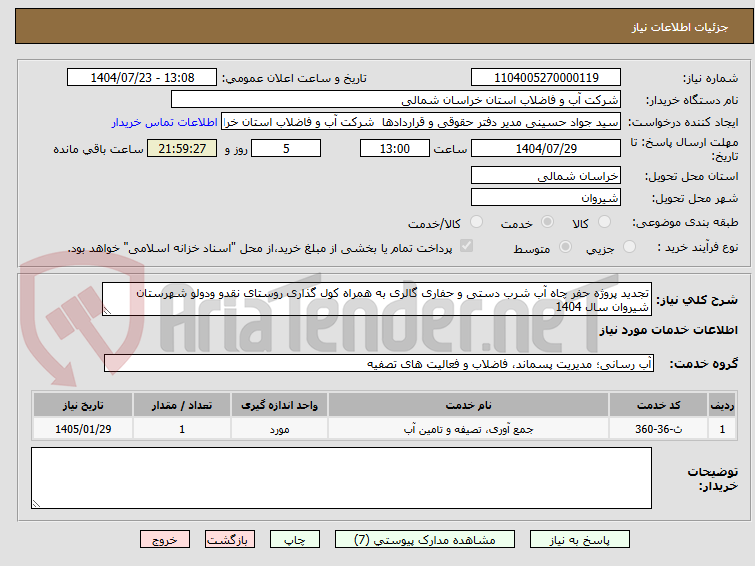
Task: Click the توضیحات خریدار text area
Action: [341, 478]
